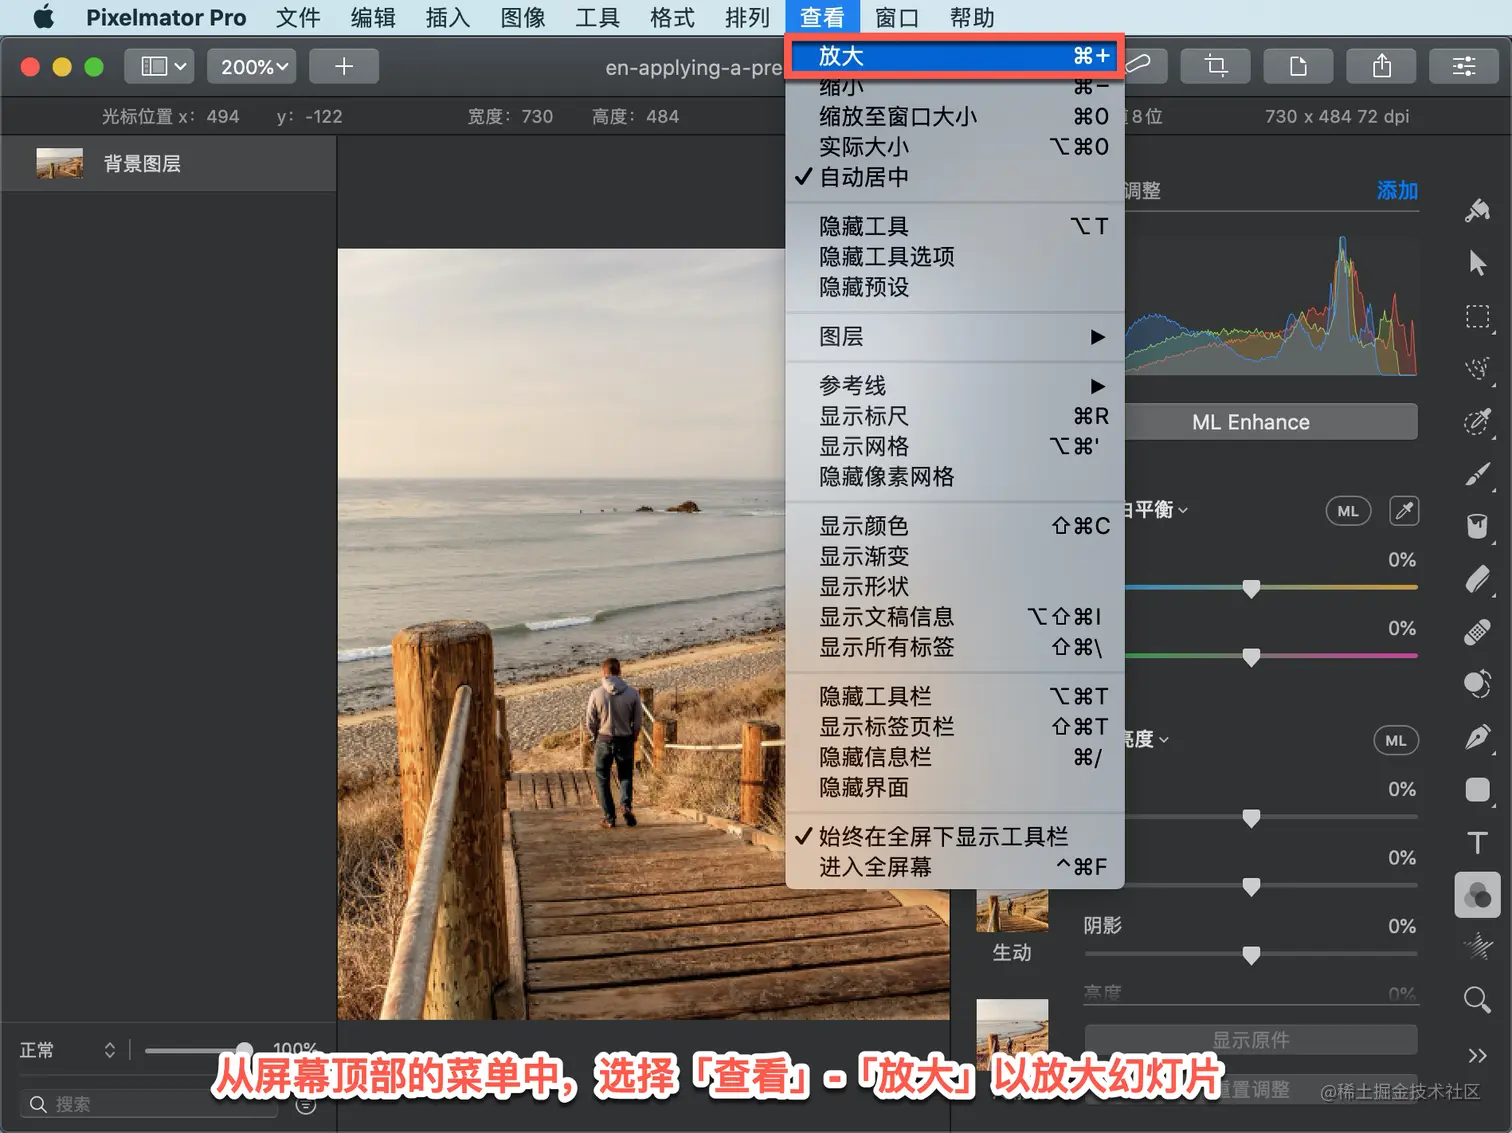Click the layer opacity slider handle

point(244,1050)
